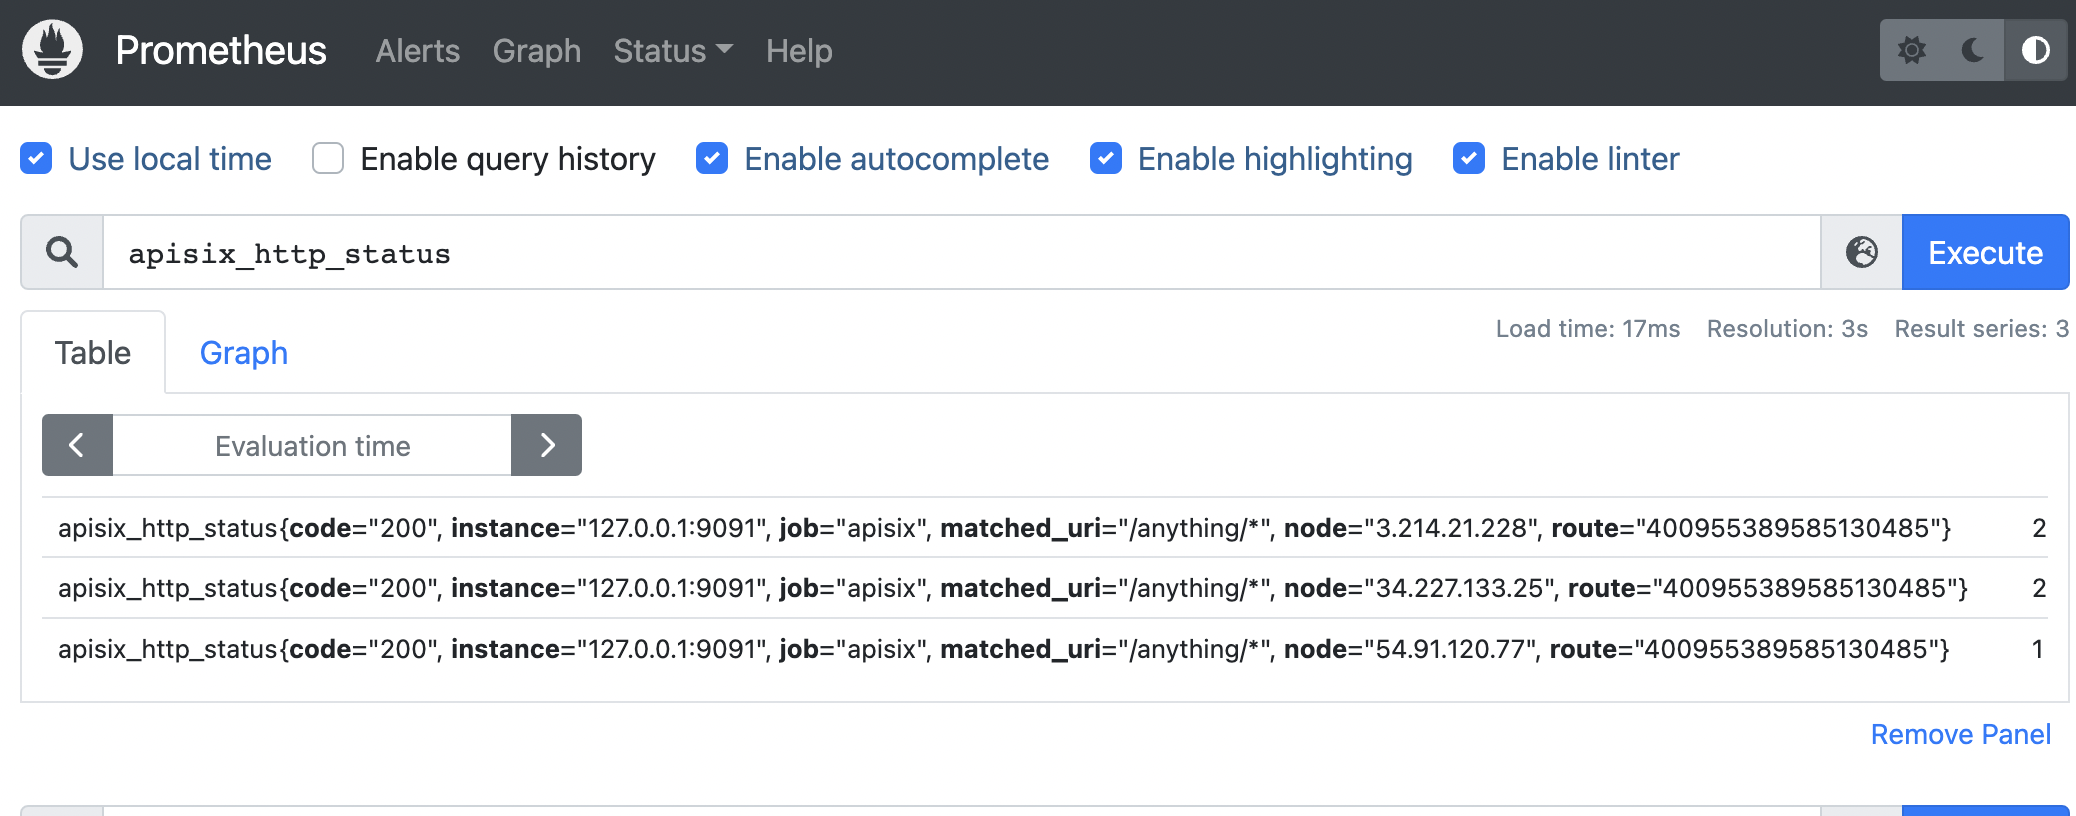
Task: Open the Alerts page in navbar
Action: coord(417,51)
